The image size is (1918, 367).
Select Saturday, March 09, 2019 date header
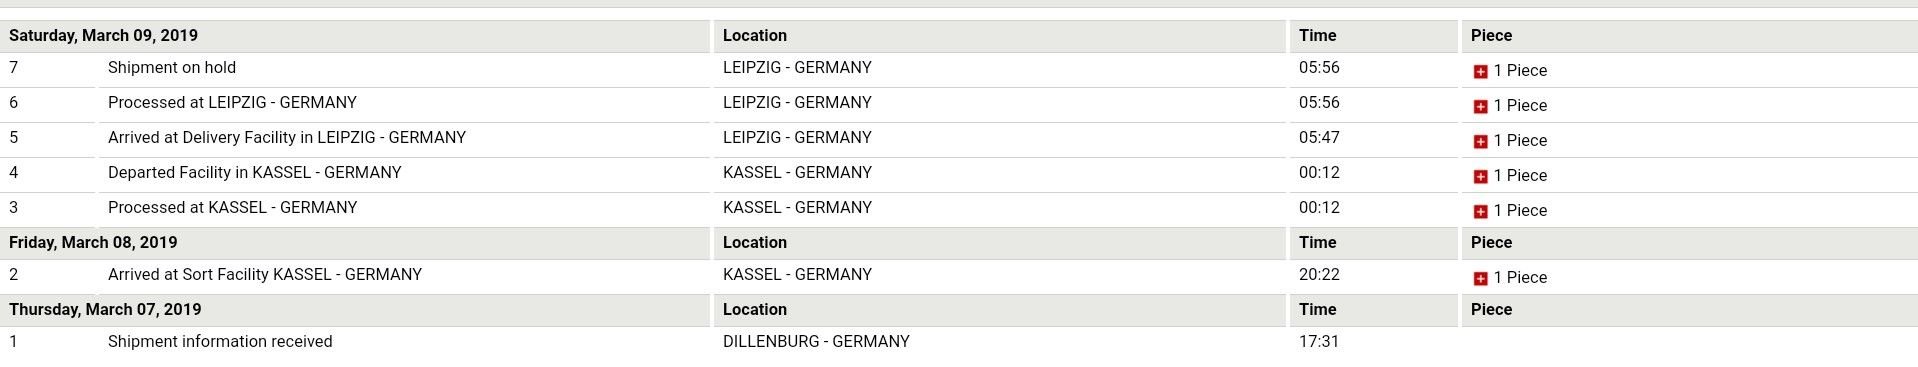(x=104, y=36)
